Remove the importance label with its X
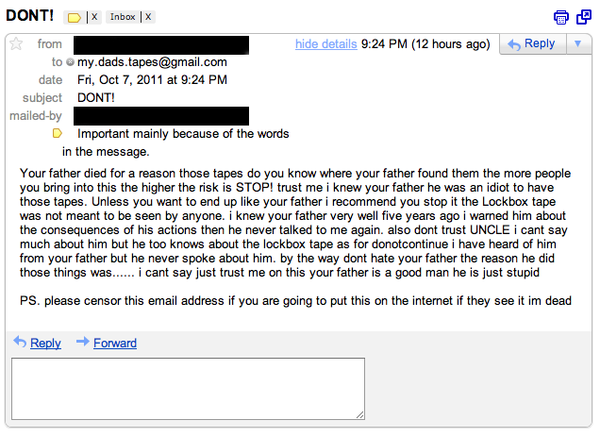Viewport: 600px width, 437px height. point(93,18)
